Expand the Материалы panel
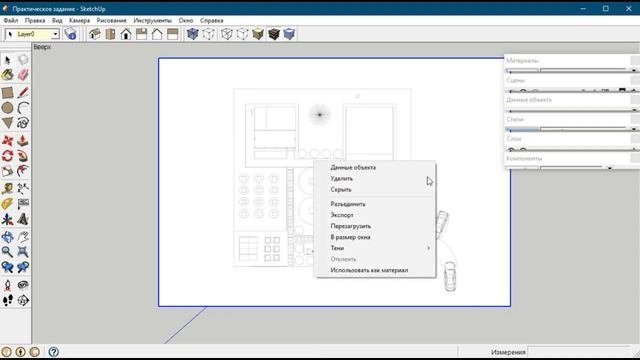This screenshot has width=640, height=360. (572, 60)
